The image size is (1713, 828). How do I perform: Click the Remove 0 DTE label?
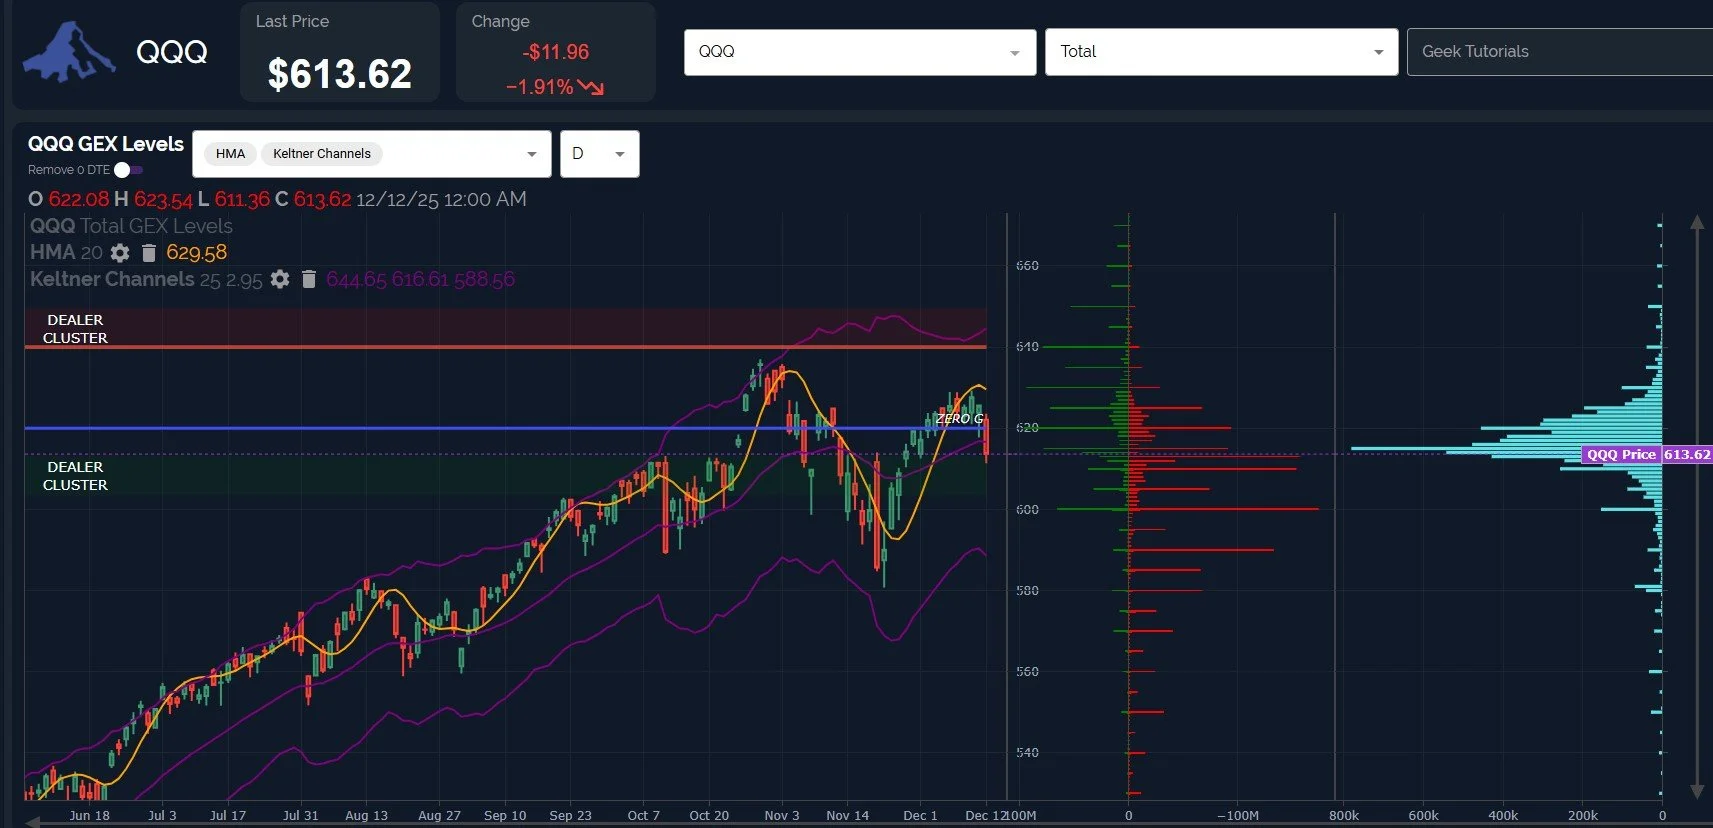pos(69,170)
